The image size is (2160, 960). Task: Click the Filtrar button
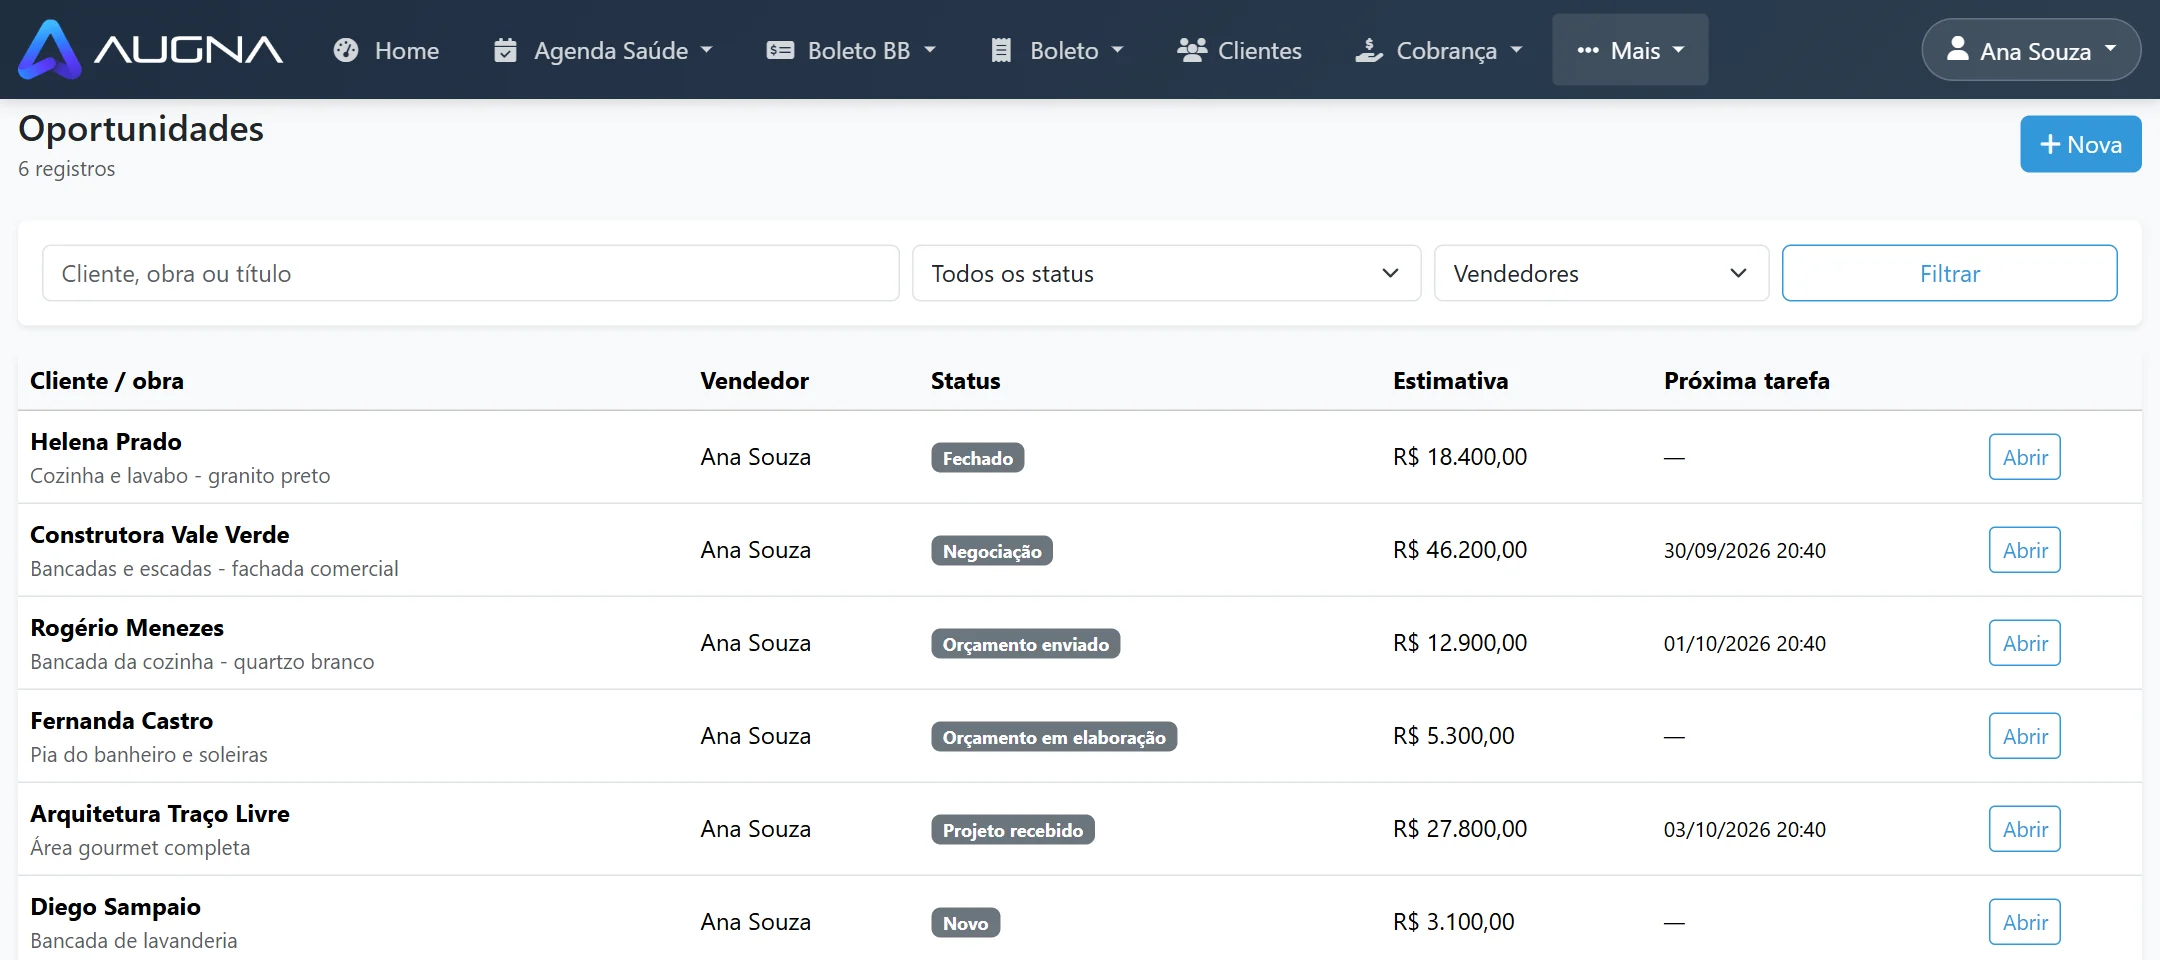[1949, 273]
